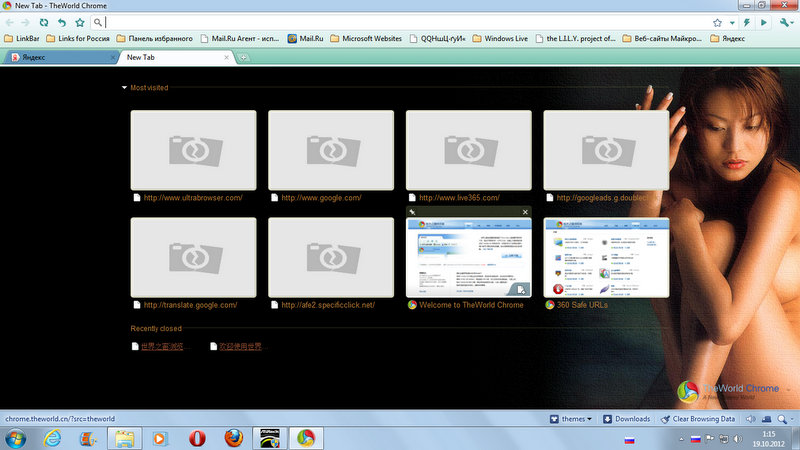Open Панель избранного bookmark folder
Image resolution: width=800 pixels, height=450 pixels.
(155, 38)
